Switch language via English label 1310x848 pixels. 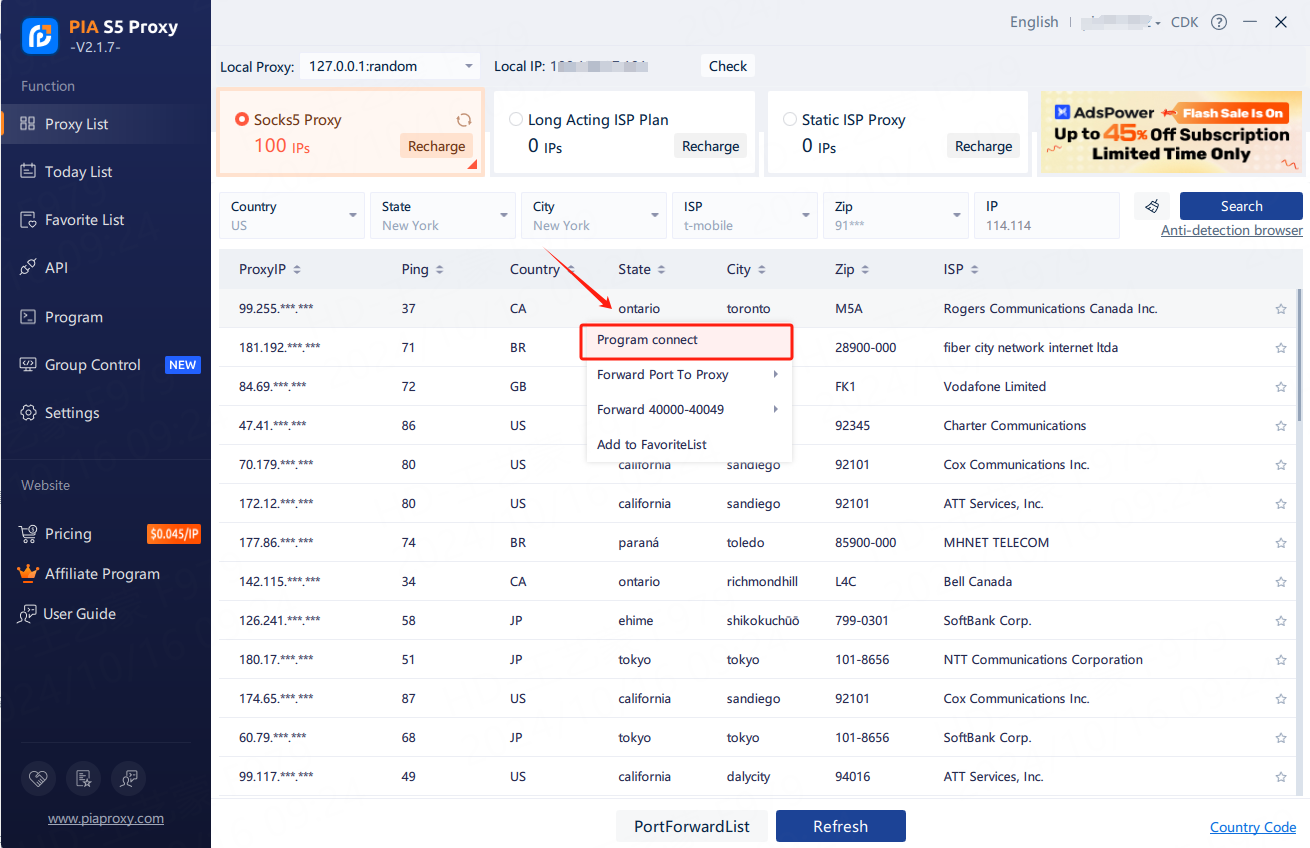pos(1034,22)
